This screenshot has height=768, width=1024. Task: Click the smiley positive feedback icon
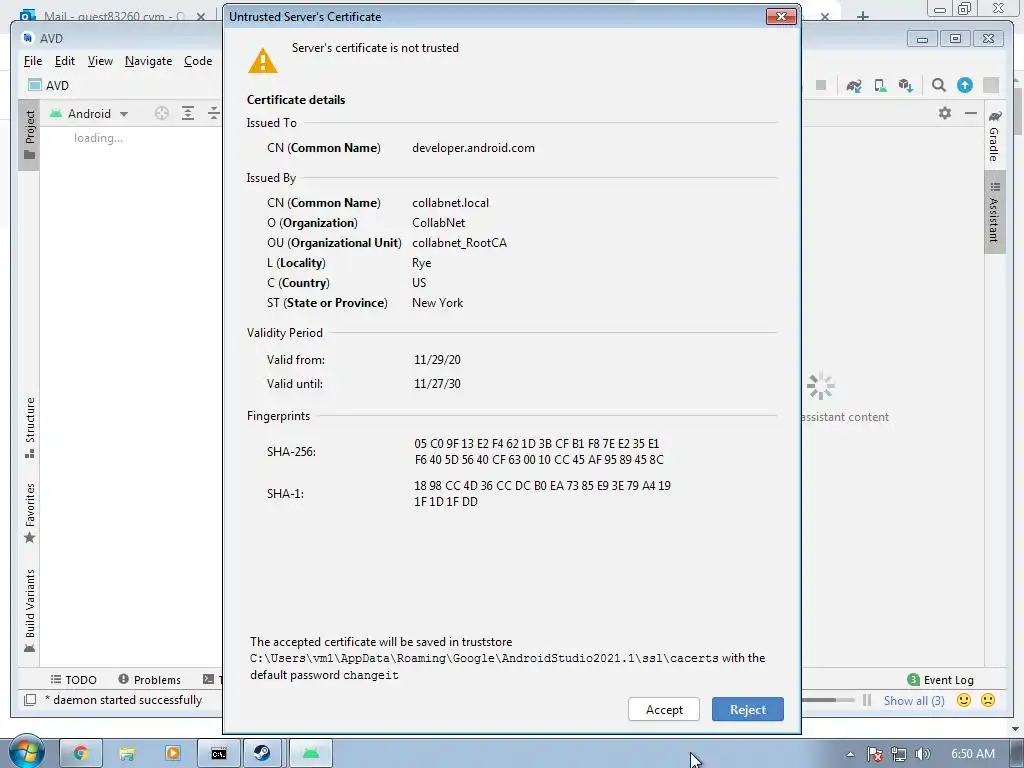[963, 700]
